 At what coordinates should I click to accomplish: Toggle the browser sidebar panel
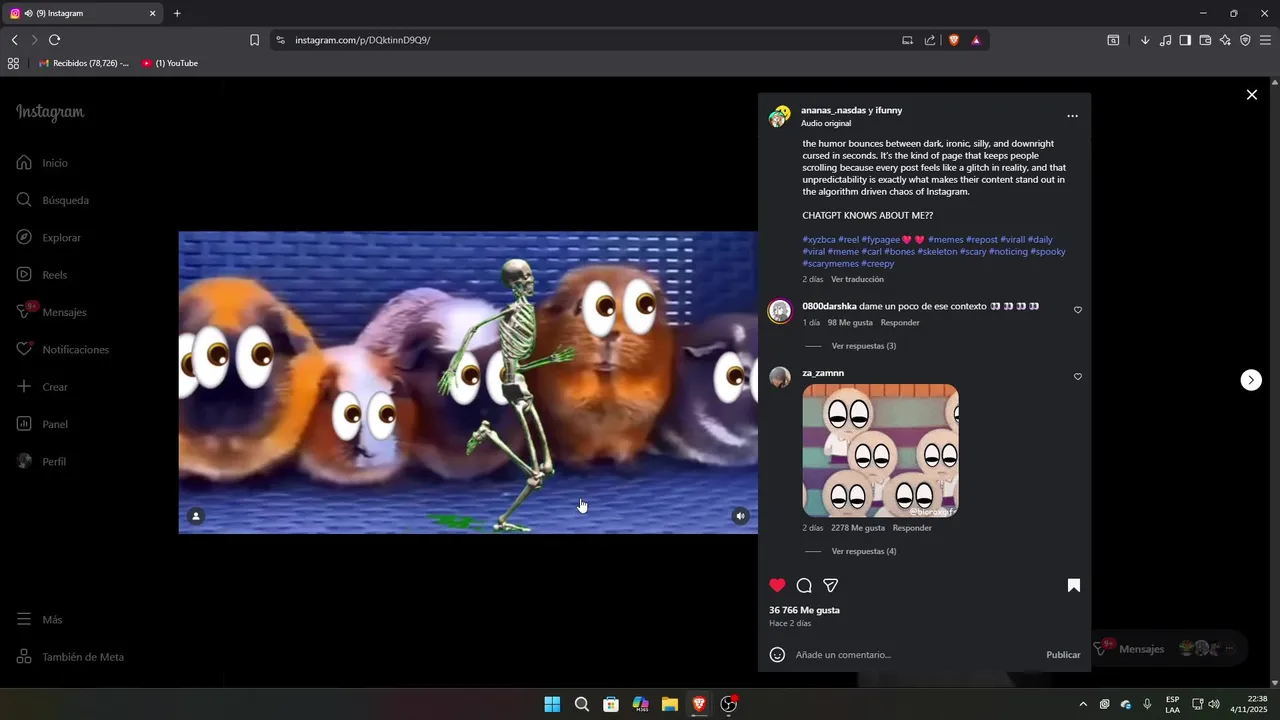pos(1185,40)
